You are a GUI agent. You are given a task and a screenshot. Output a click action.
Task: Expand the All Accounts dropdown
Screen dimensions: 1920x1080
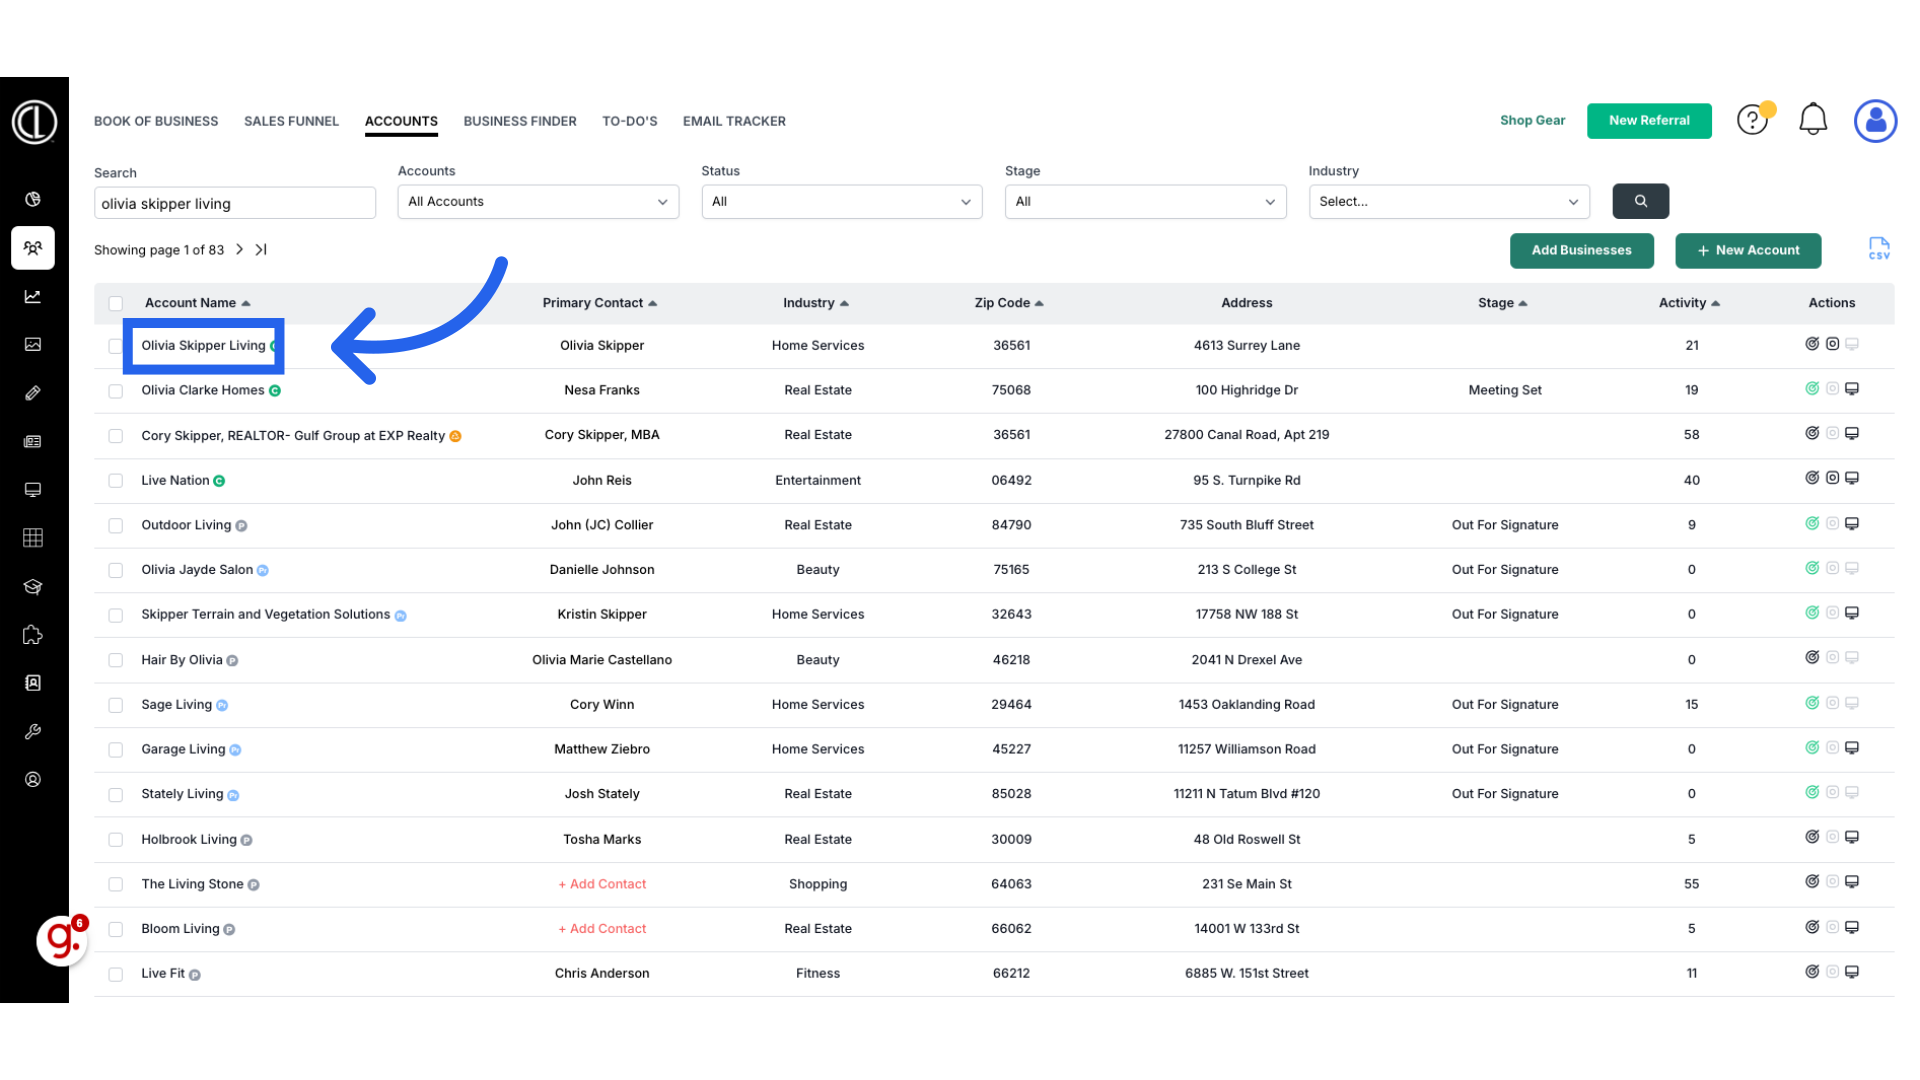coord(538,202)
